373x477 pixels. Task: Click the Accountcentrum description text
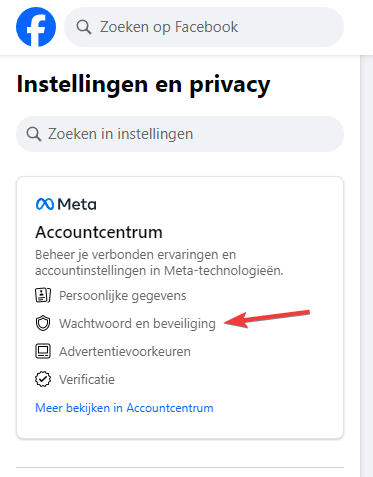159,263
